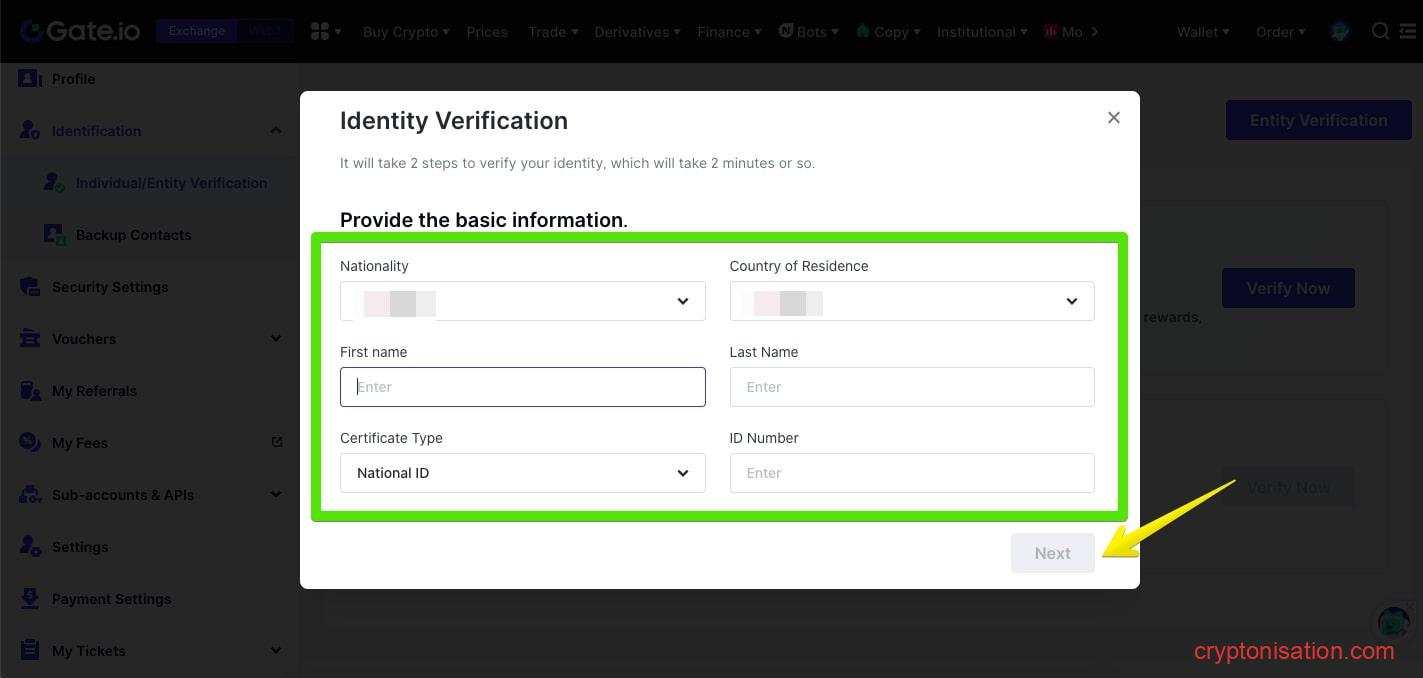Click the My Referrals sidebar icon
The width and height of the screenshot is (1423, 678).
click(x=30, y=391)
